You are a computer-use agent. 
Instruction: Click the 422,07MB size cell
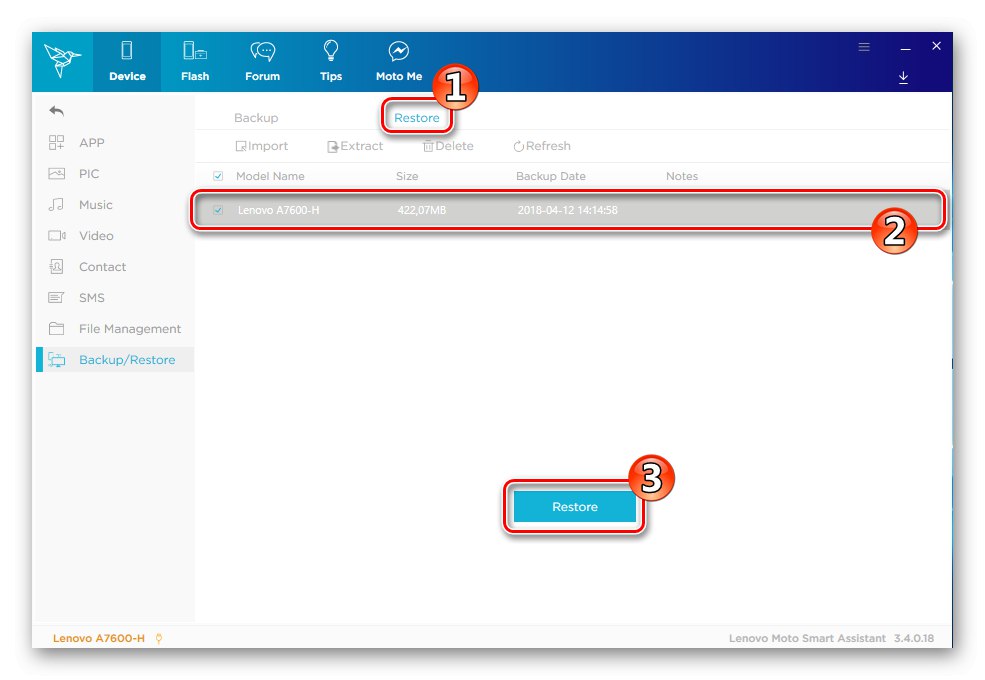[x=422, y=210]
